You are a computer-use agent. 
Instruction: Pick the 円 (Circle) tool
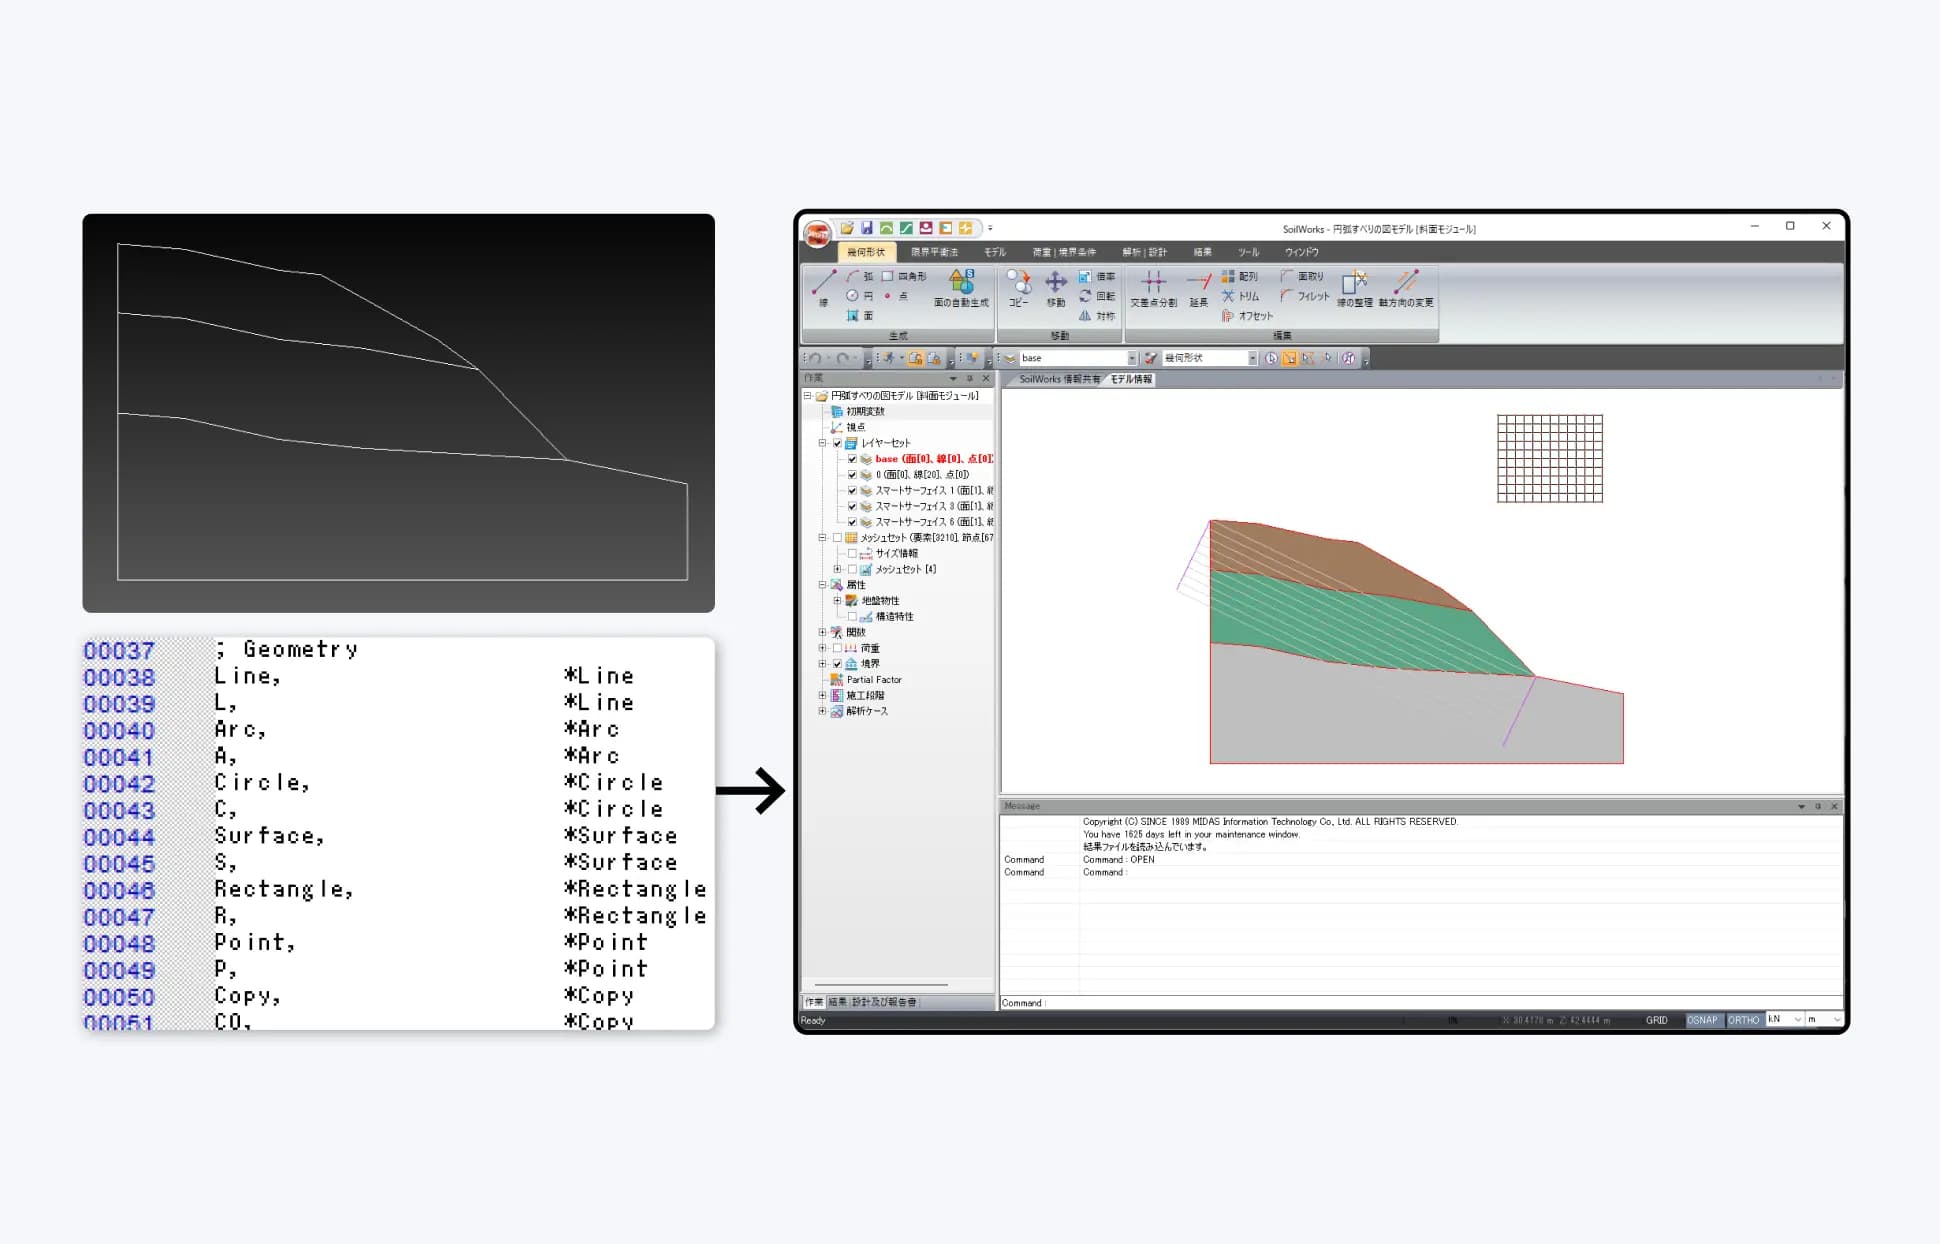coord(859,296)
